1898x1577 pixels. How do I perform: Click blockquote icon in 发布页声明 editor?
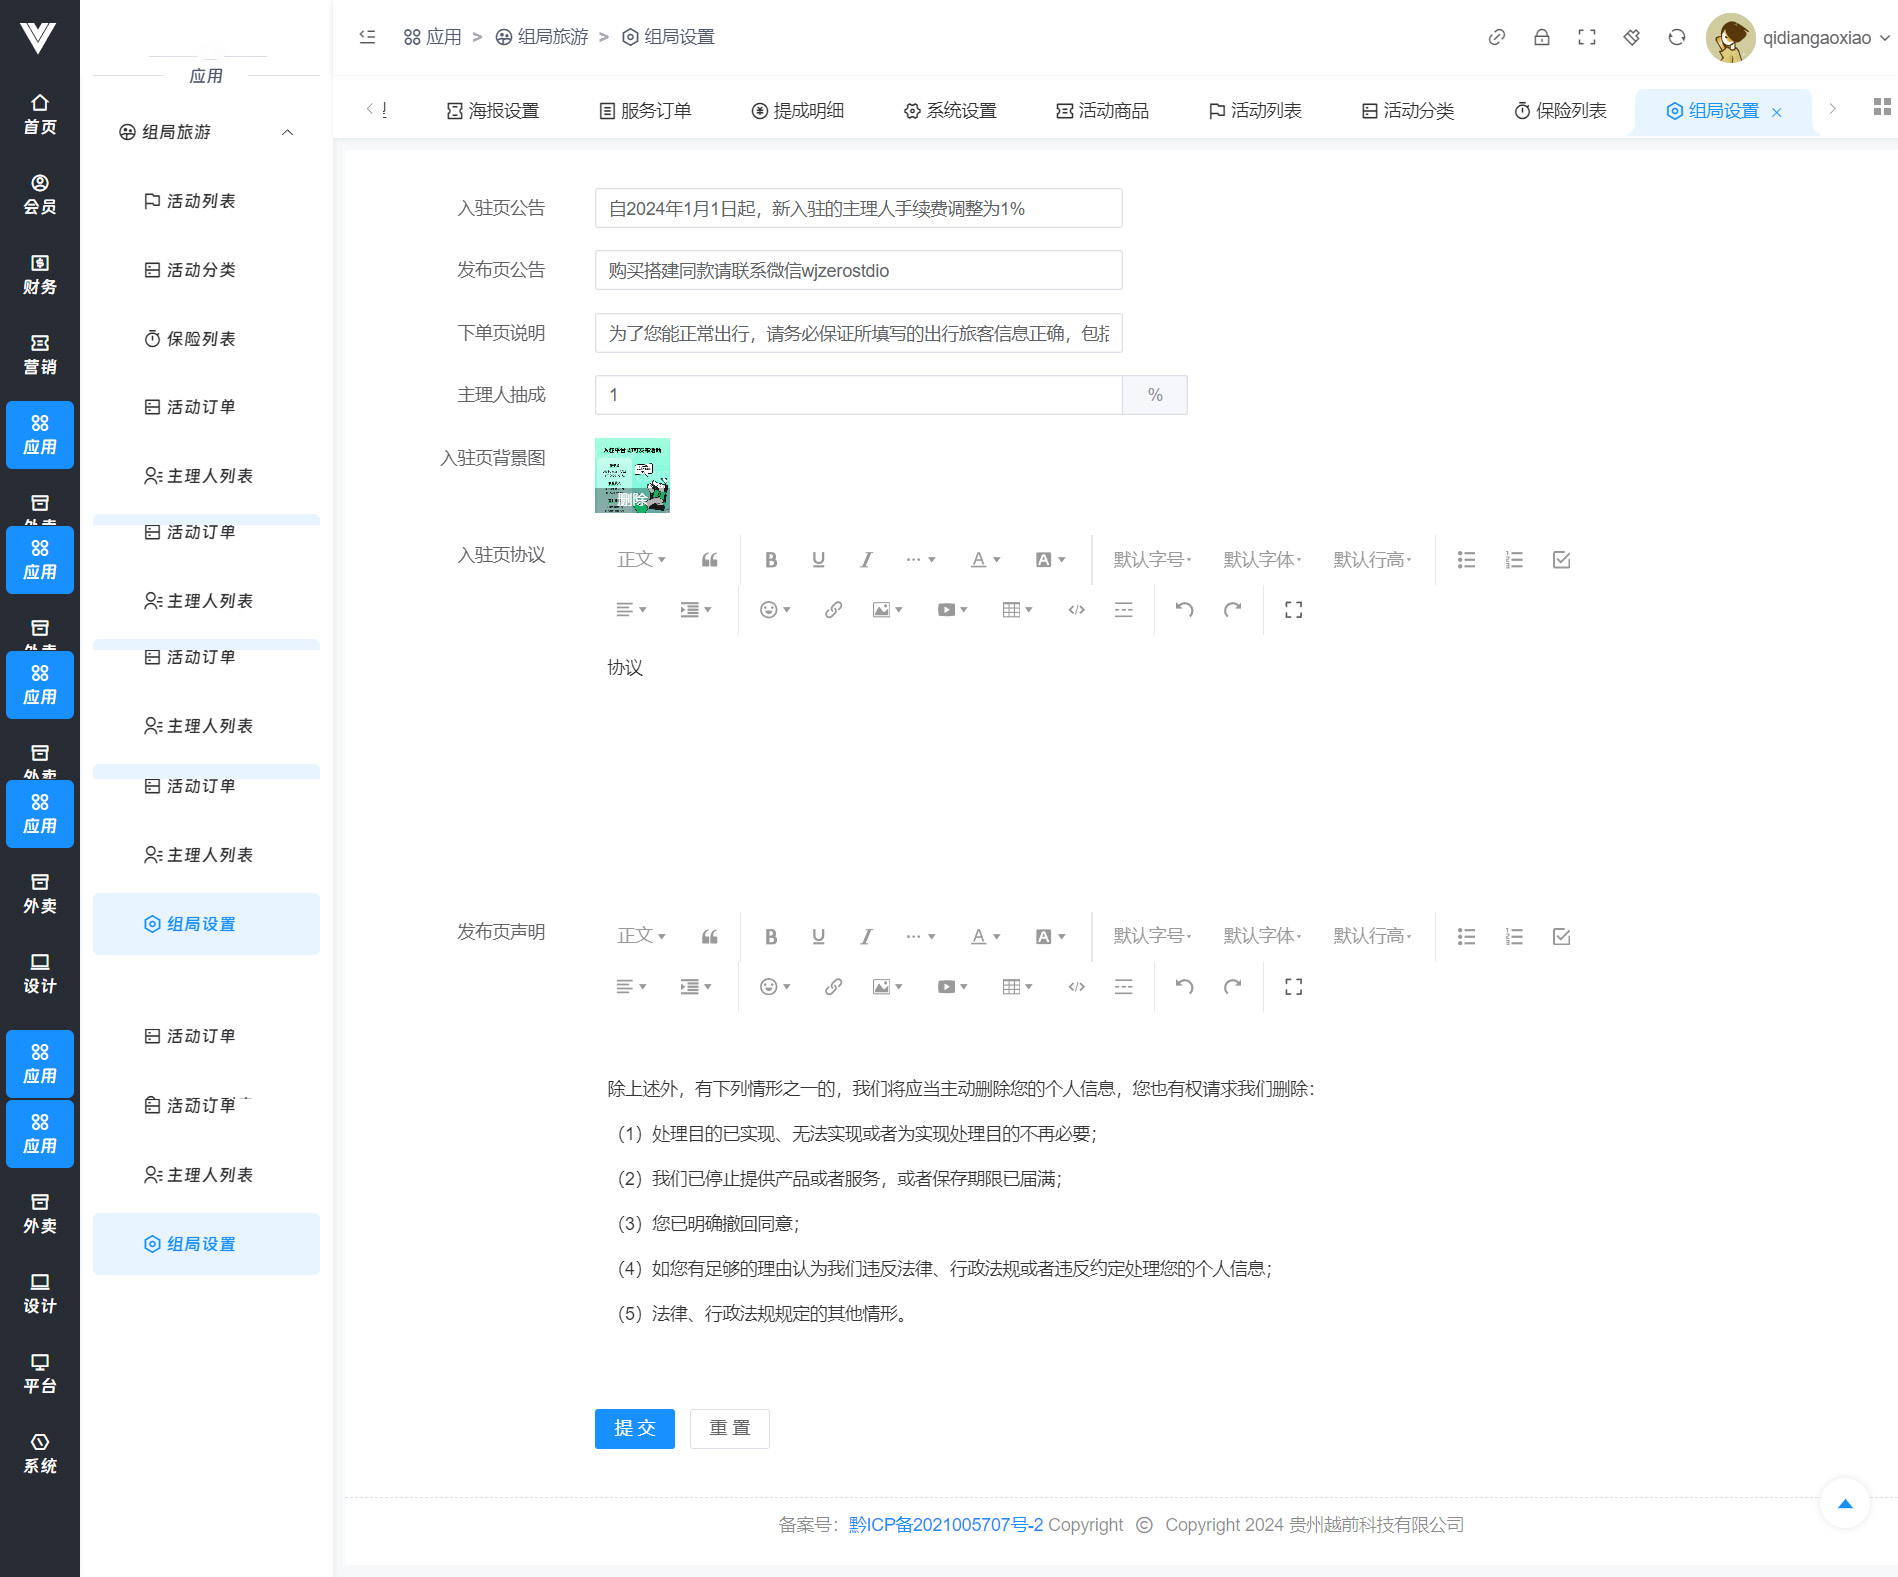click(x=709, y=937)
